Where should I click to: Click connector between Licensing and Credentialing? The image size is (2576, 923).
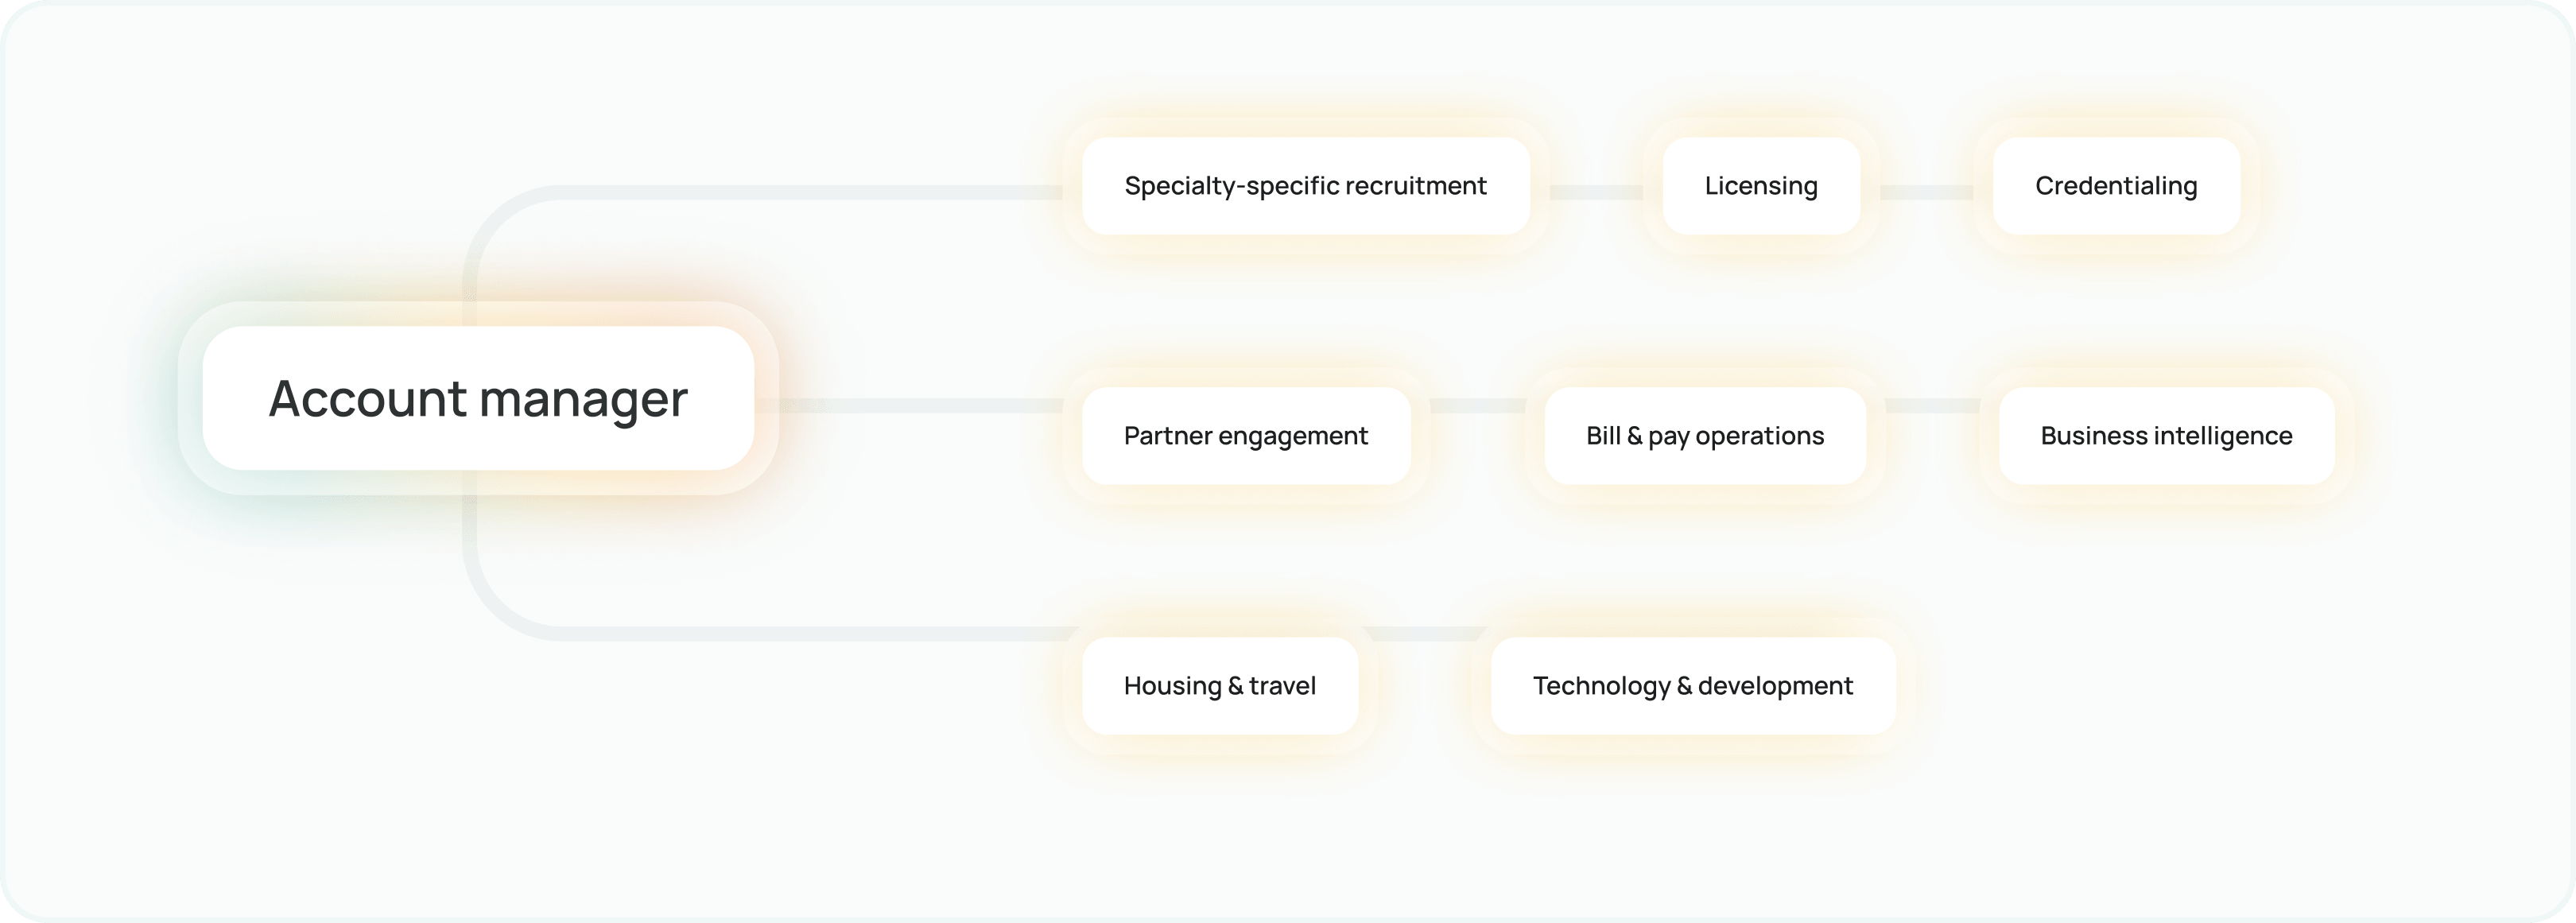[1926, 192]
